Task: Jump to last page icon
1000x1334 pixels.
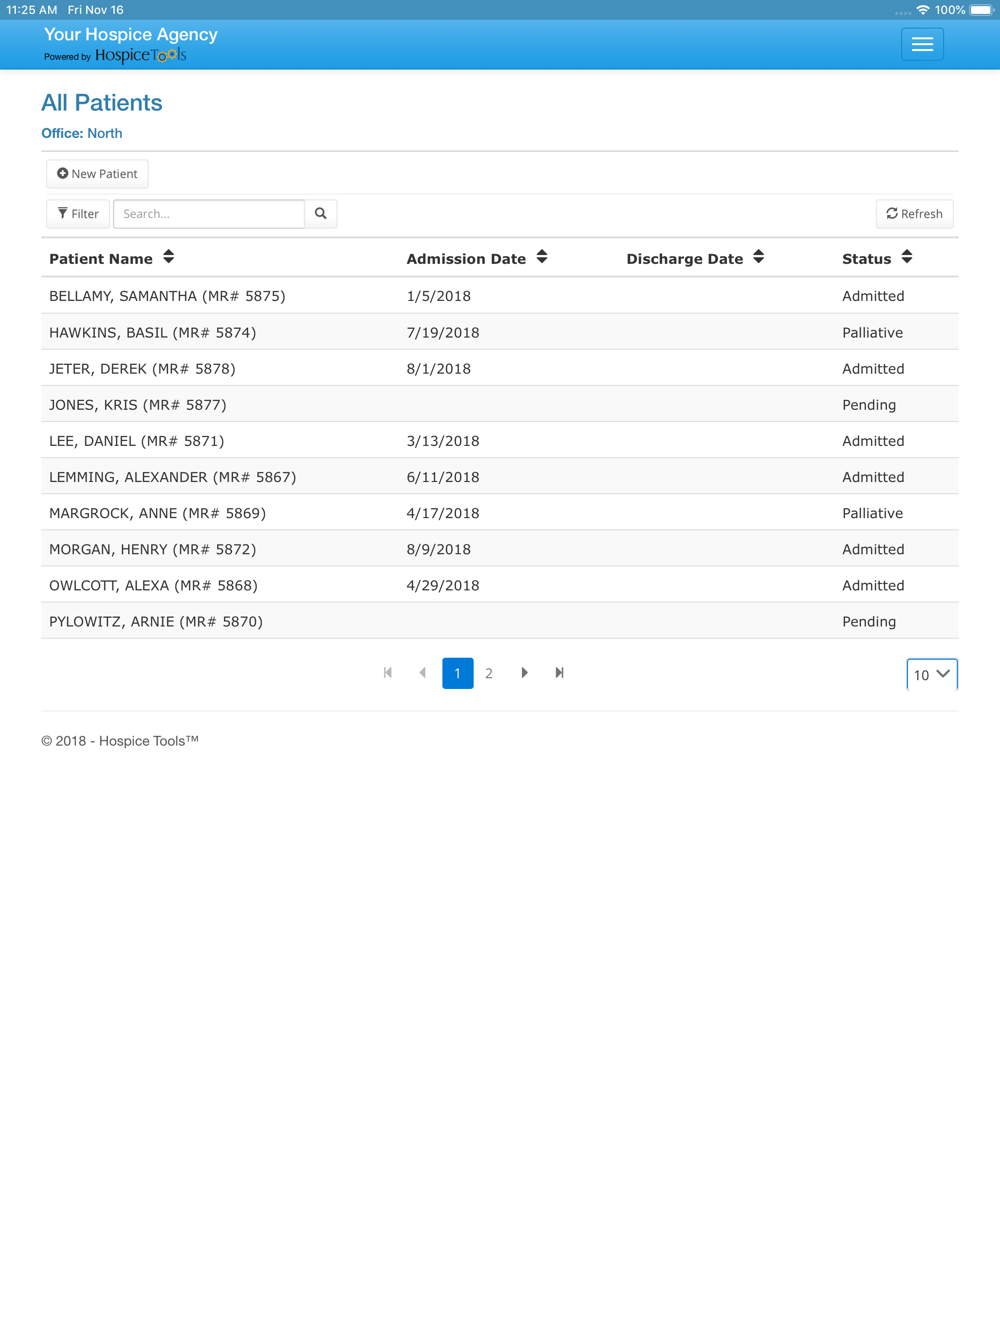Action: (x=559, y=673)
